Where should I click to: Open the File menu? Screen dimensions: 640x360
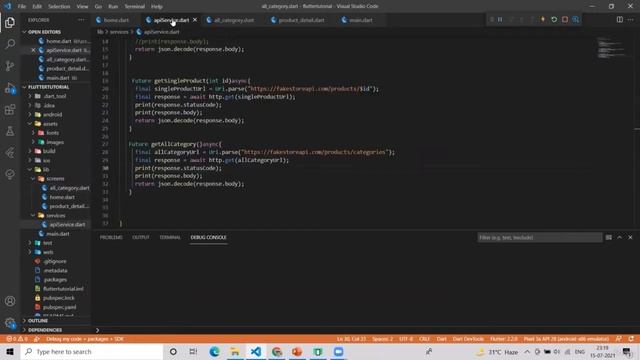(22, 7)
